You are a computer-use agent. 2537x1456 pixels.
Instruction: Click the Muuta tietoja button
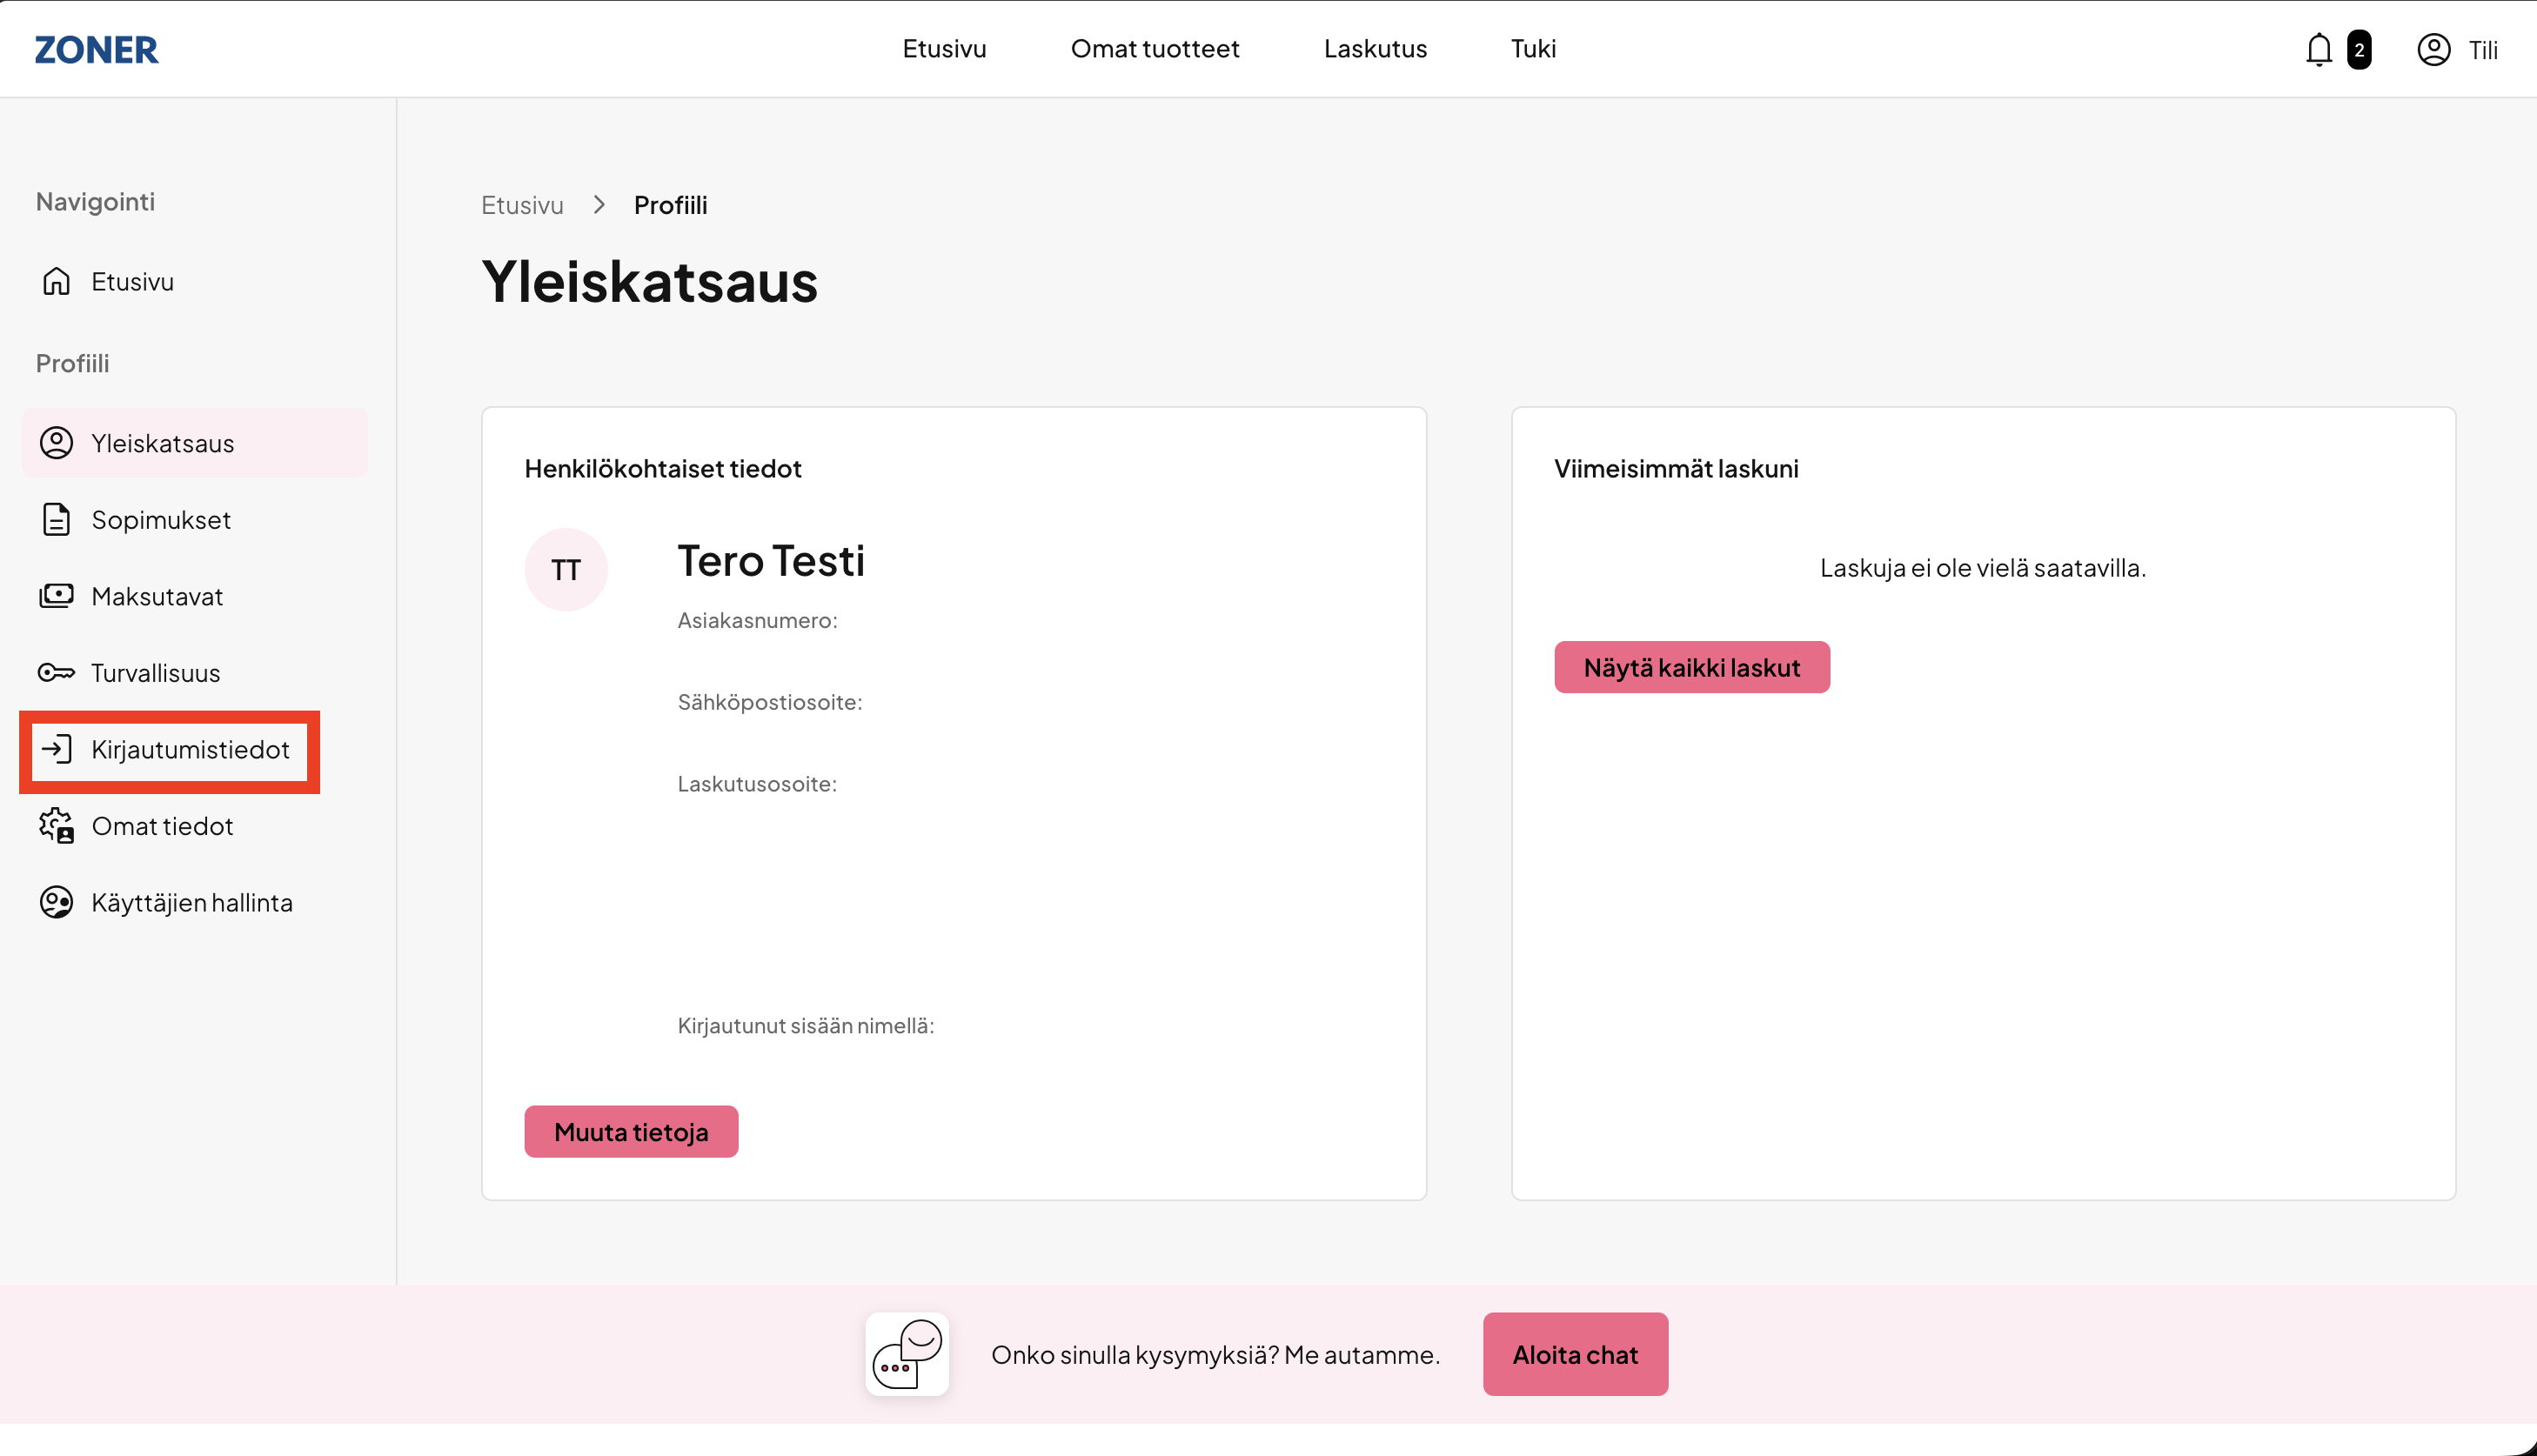click(631, 1131)
